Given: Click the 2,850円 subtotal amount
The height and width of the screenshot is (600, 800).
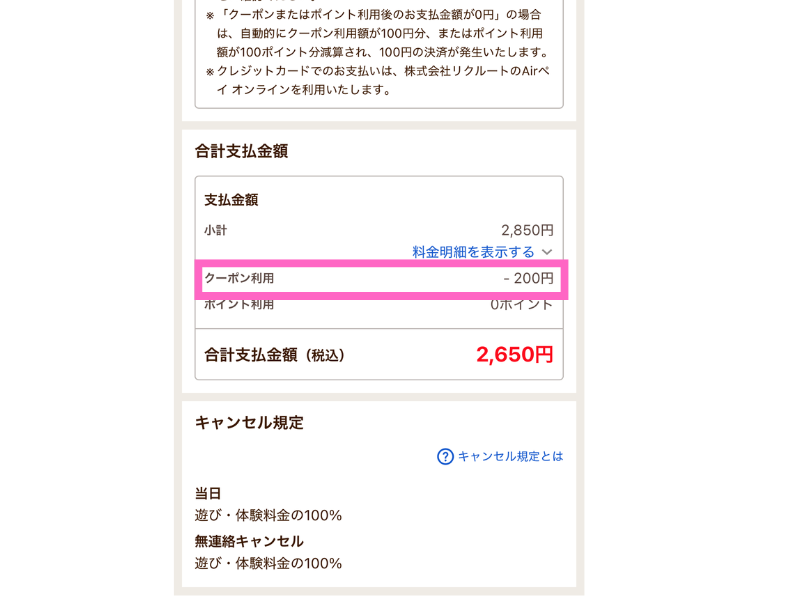Looking at the screenshot, I should [x=528, y=230].
